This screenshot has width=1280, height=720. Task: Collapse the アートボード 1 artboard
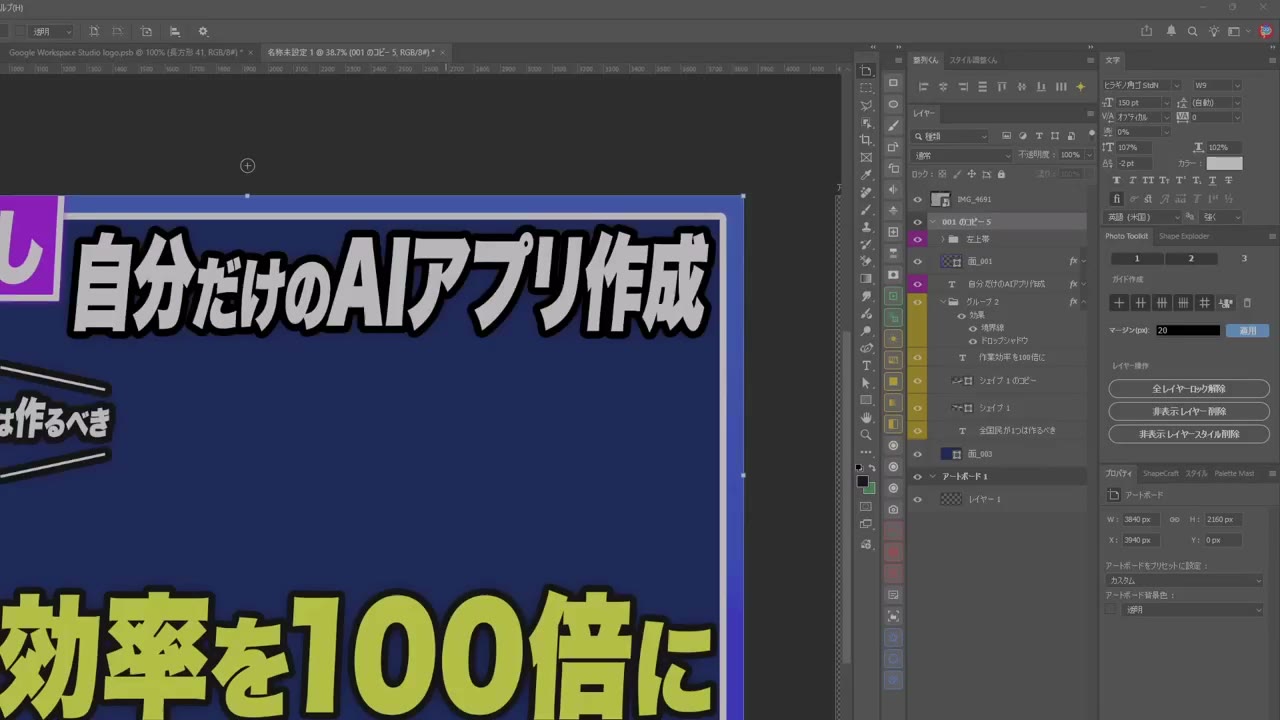933,477
